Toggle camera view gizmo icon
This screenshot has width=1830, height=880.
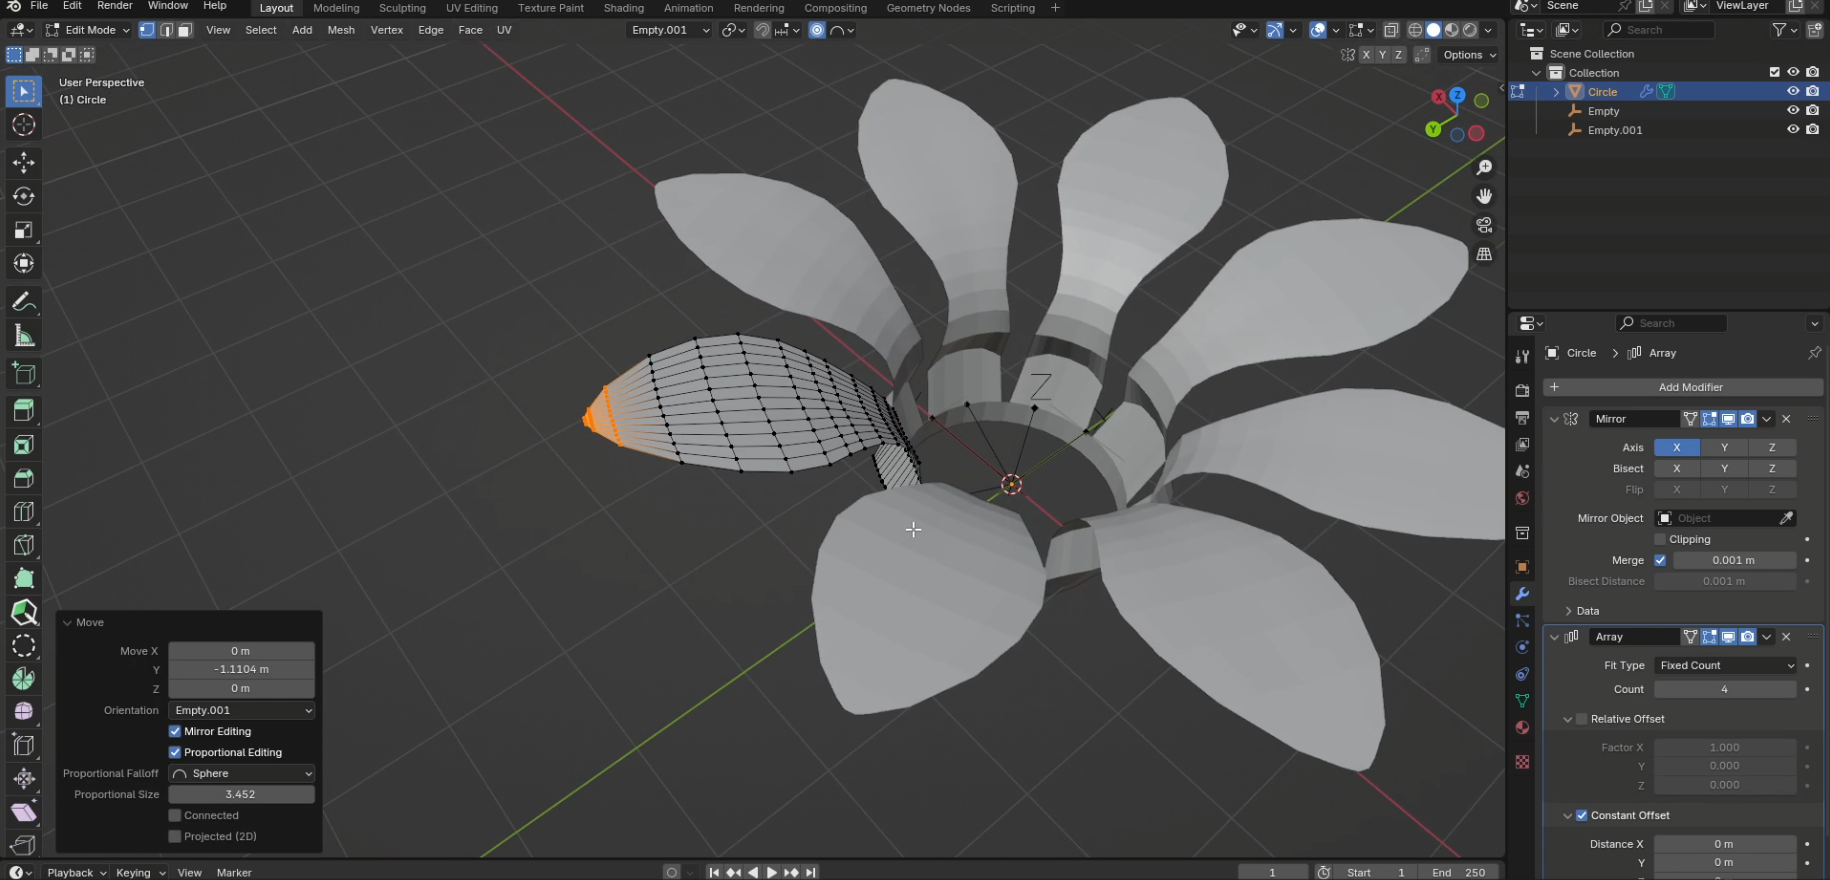point(1484,225)
